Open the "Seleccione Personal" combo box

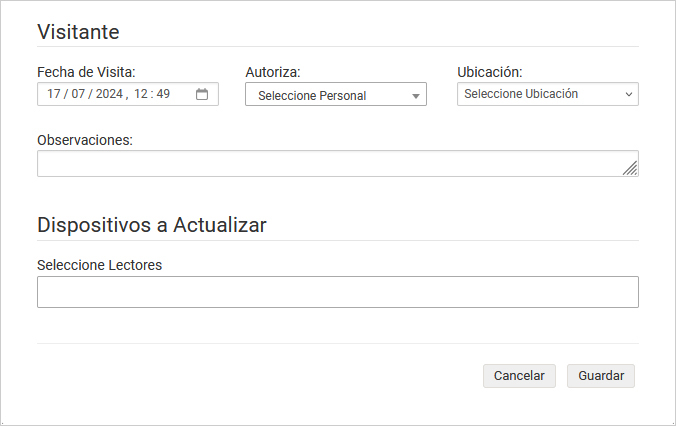335,95
